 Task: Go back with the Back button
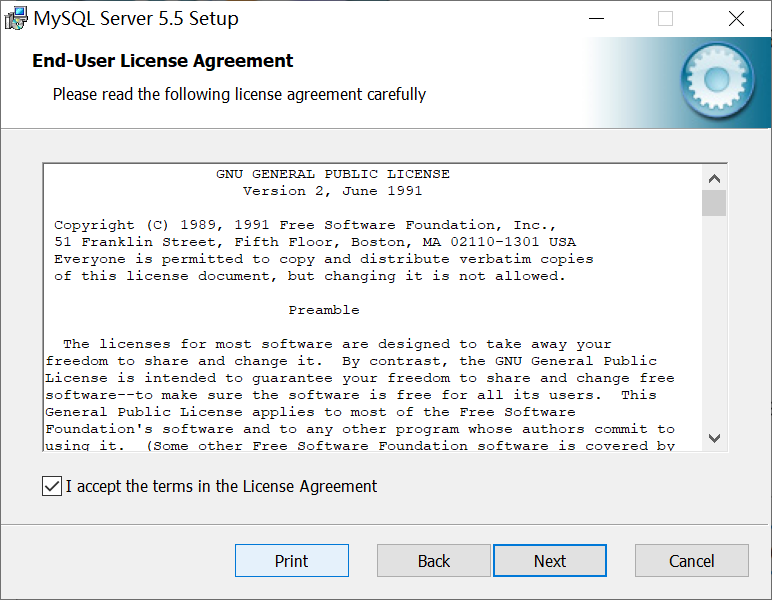pos(434,561)
